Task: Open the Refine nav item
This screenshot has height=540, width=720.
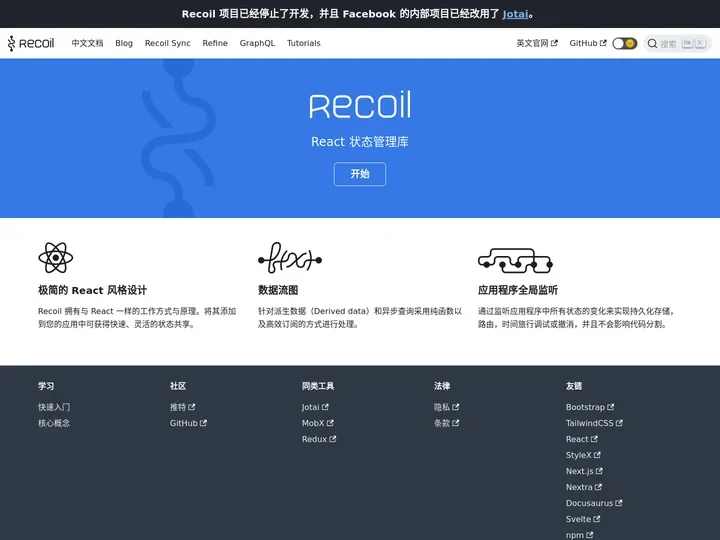Action: (215, 43)
